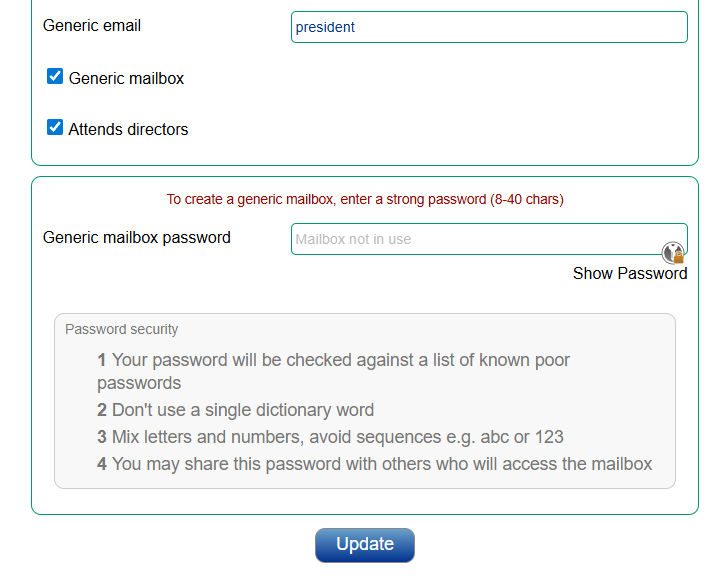The width and height of the screenshot is (724, 581).
Task: Click the Attends directors label text
Action: [x=128, y=129]
